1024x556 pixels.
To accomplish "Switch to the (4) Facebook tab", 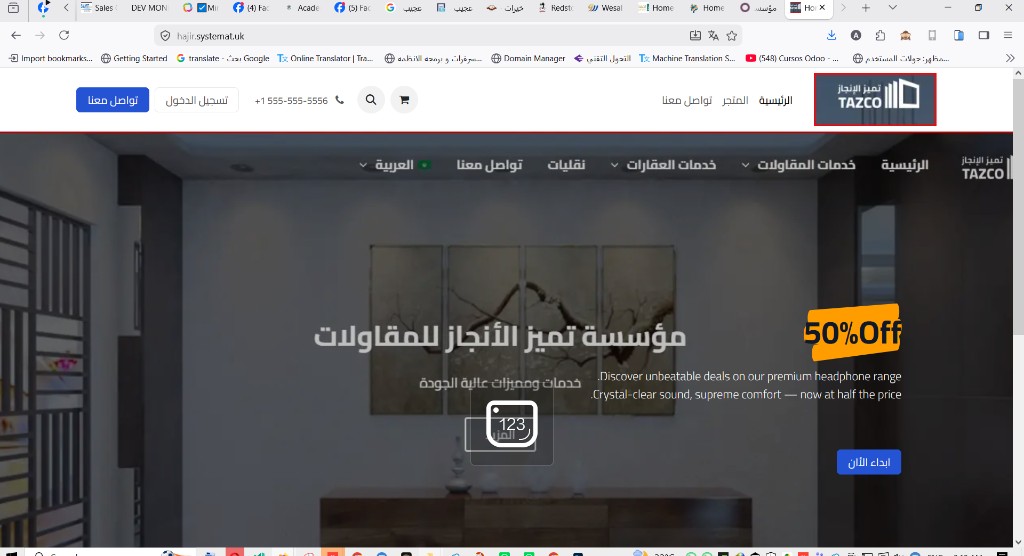I will (251, 8).
